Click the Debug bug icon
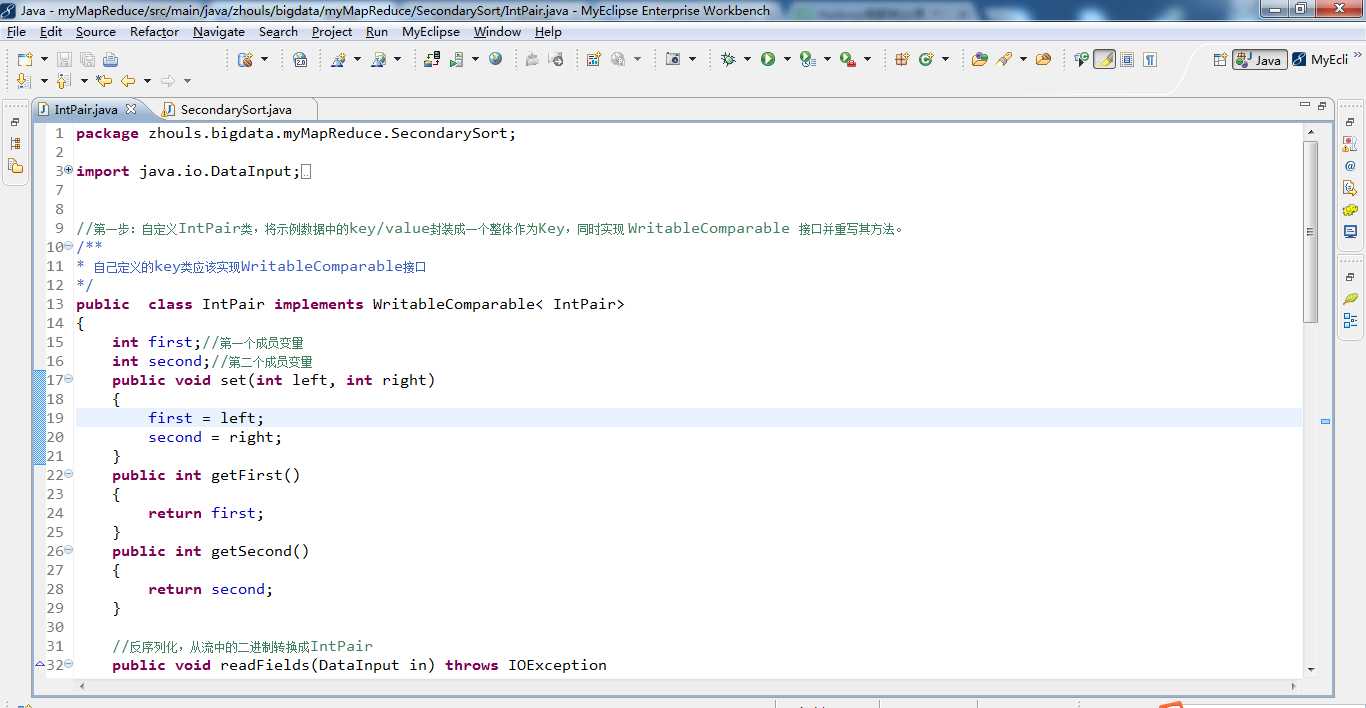This screenshot has width=1366, height=708. [x=728, y=59]
